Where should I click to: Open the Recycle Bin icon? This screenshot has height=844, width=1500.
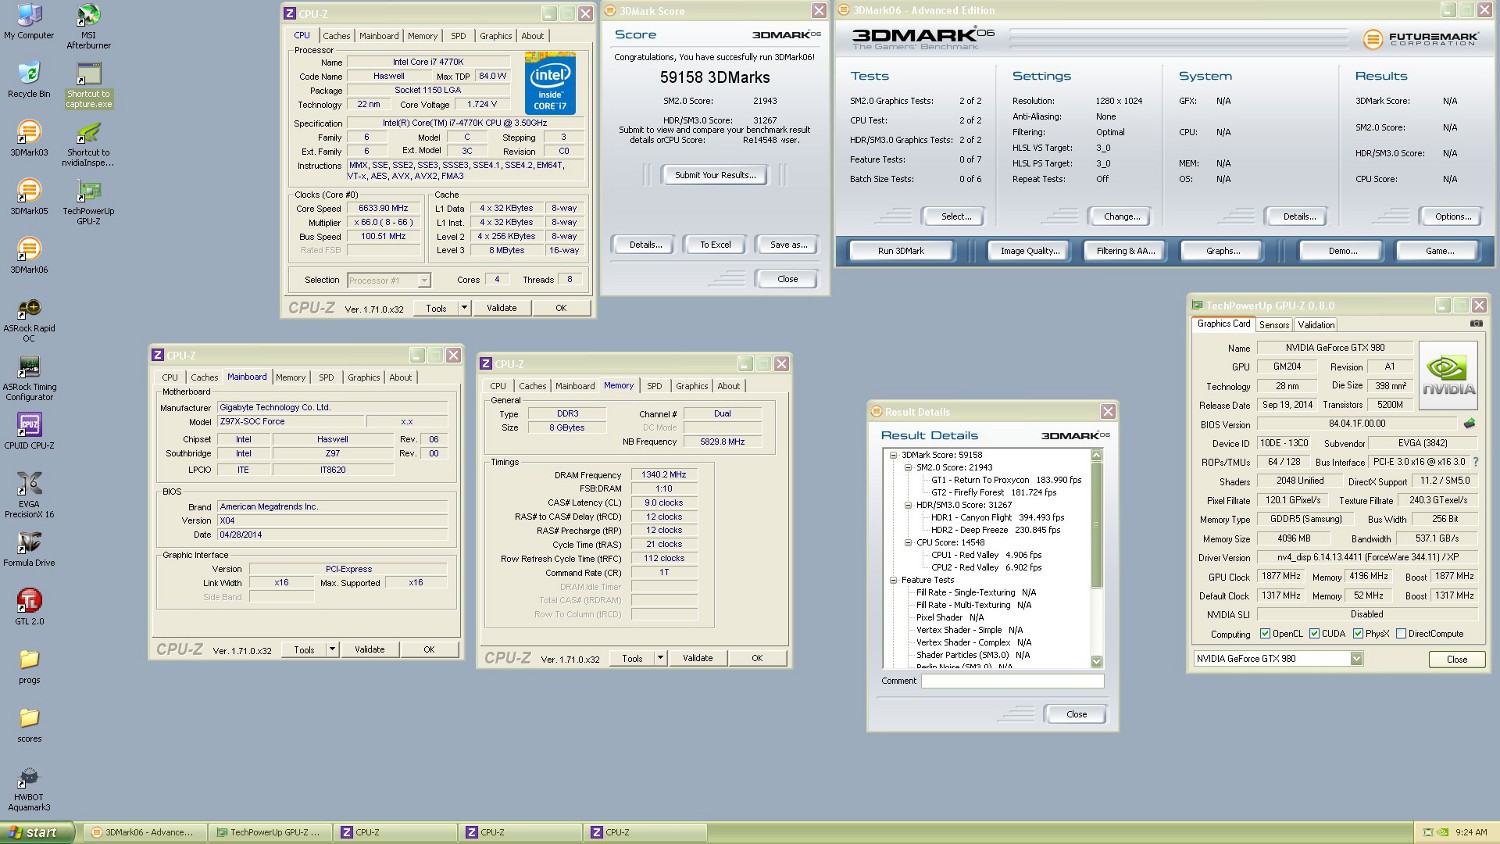click(29, 80)
